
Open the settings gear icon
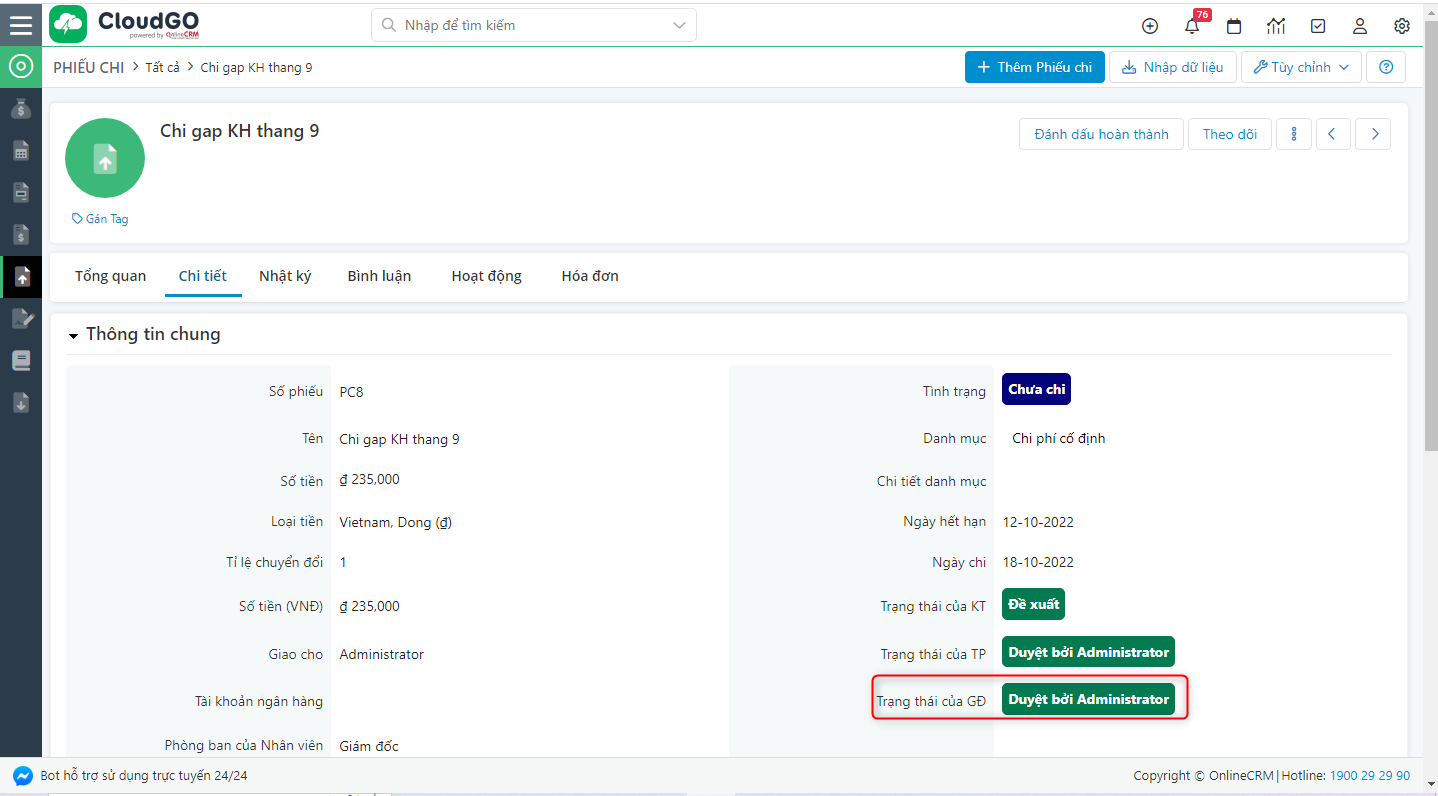pos(1401,26)
